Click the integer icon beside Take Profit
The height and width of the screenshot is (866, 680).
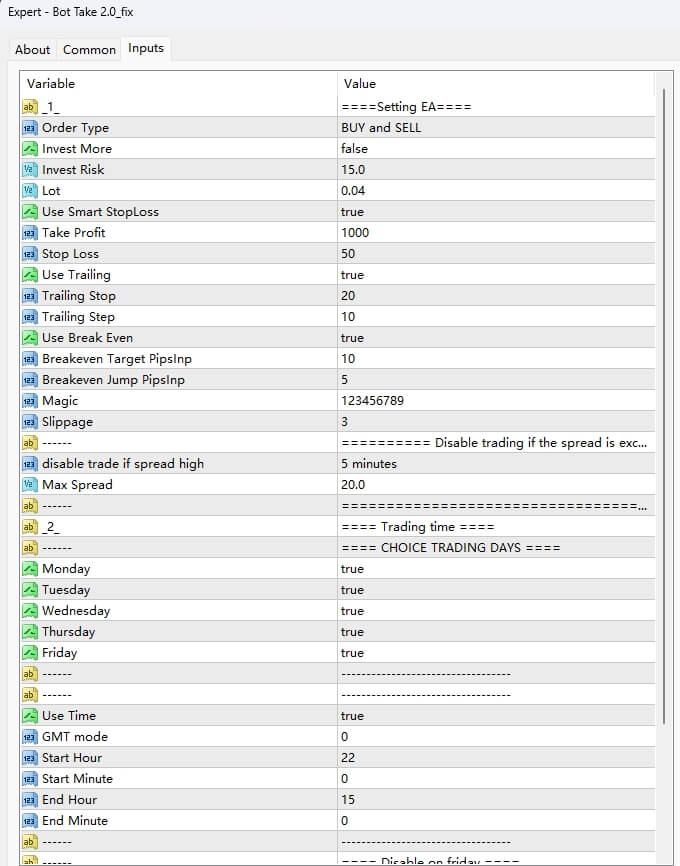click(x=29, y=233)
